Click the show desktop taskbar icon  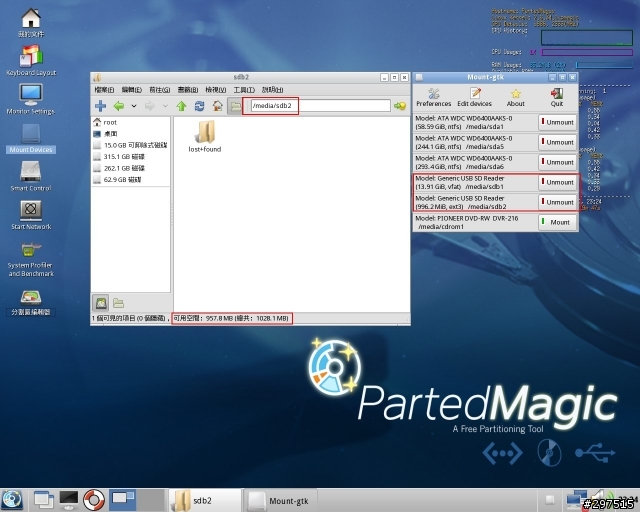click(43, 500)
